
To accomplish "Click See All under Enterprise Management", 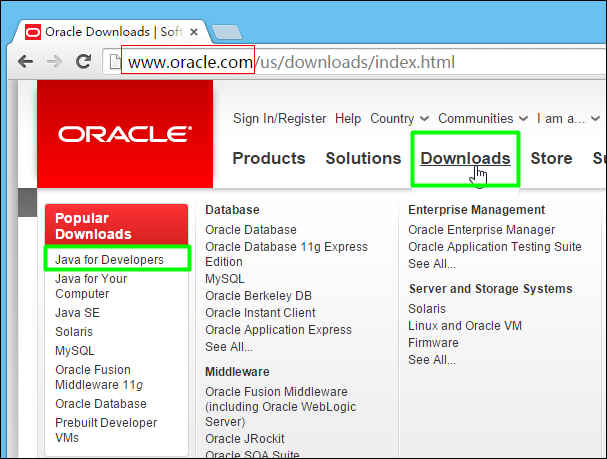I will pyautogui.click(x=432, y=264).
